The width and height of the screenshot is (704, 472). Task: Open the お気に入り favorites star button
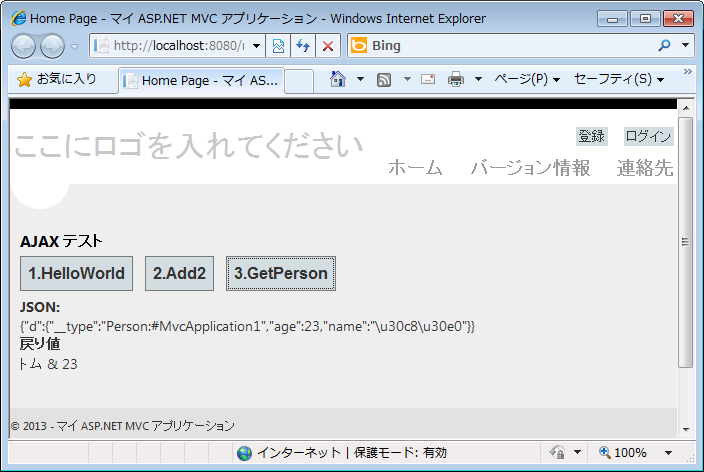pyautogui.click(x=57, y=79)
